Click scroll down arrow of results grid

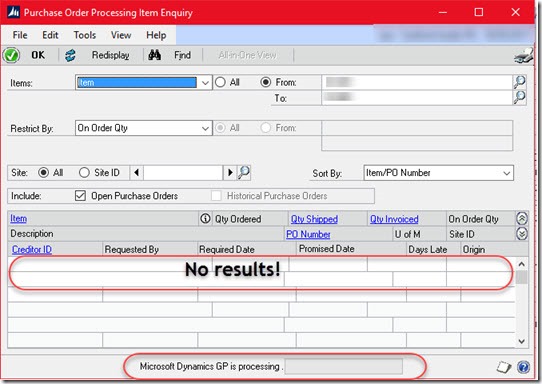click(x=521, y=341)
